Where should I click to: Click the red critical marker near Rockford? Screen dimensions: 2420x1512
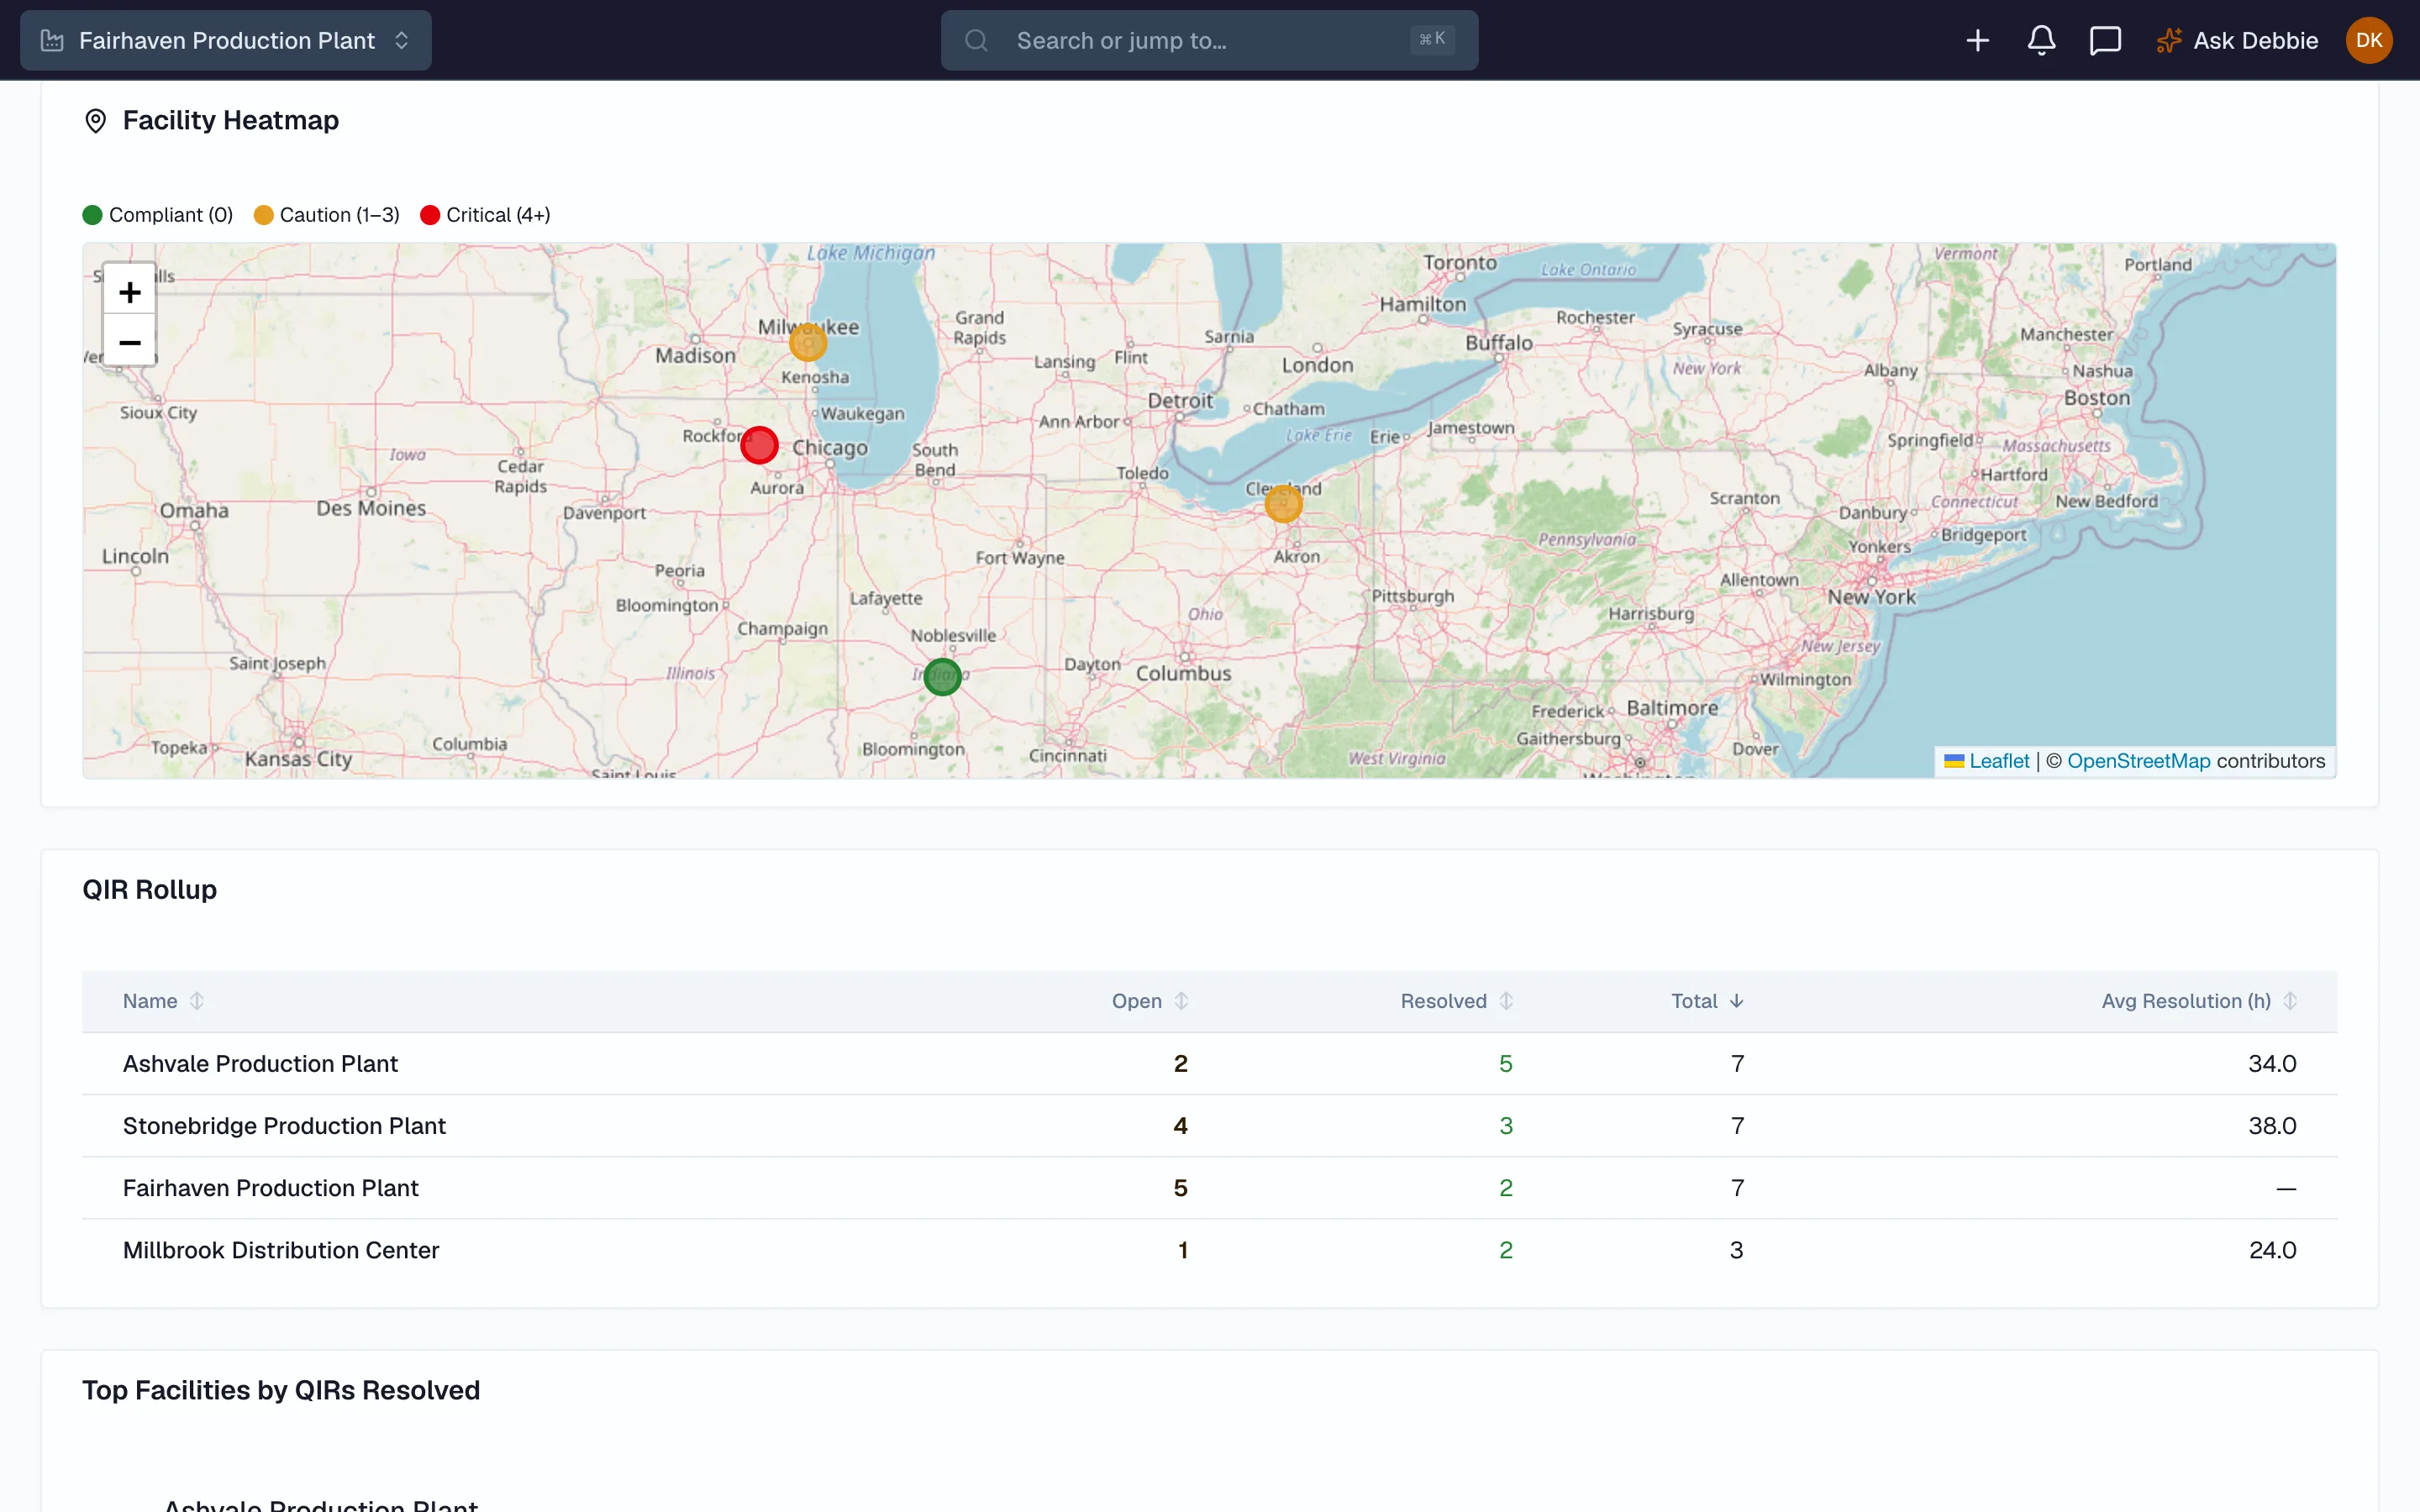[759, 445]
